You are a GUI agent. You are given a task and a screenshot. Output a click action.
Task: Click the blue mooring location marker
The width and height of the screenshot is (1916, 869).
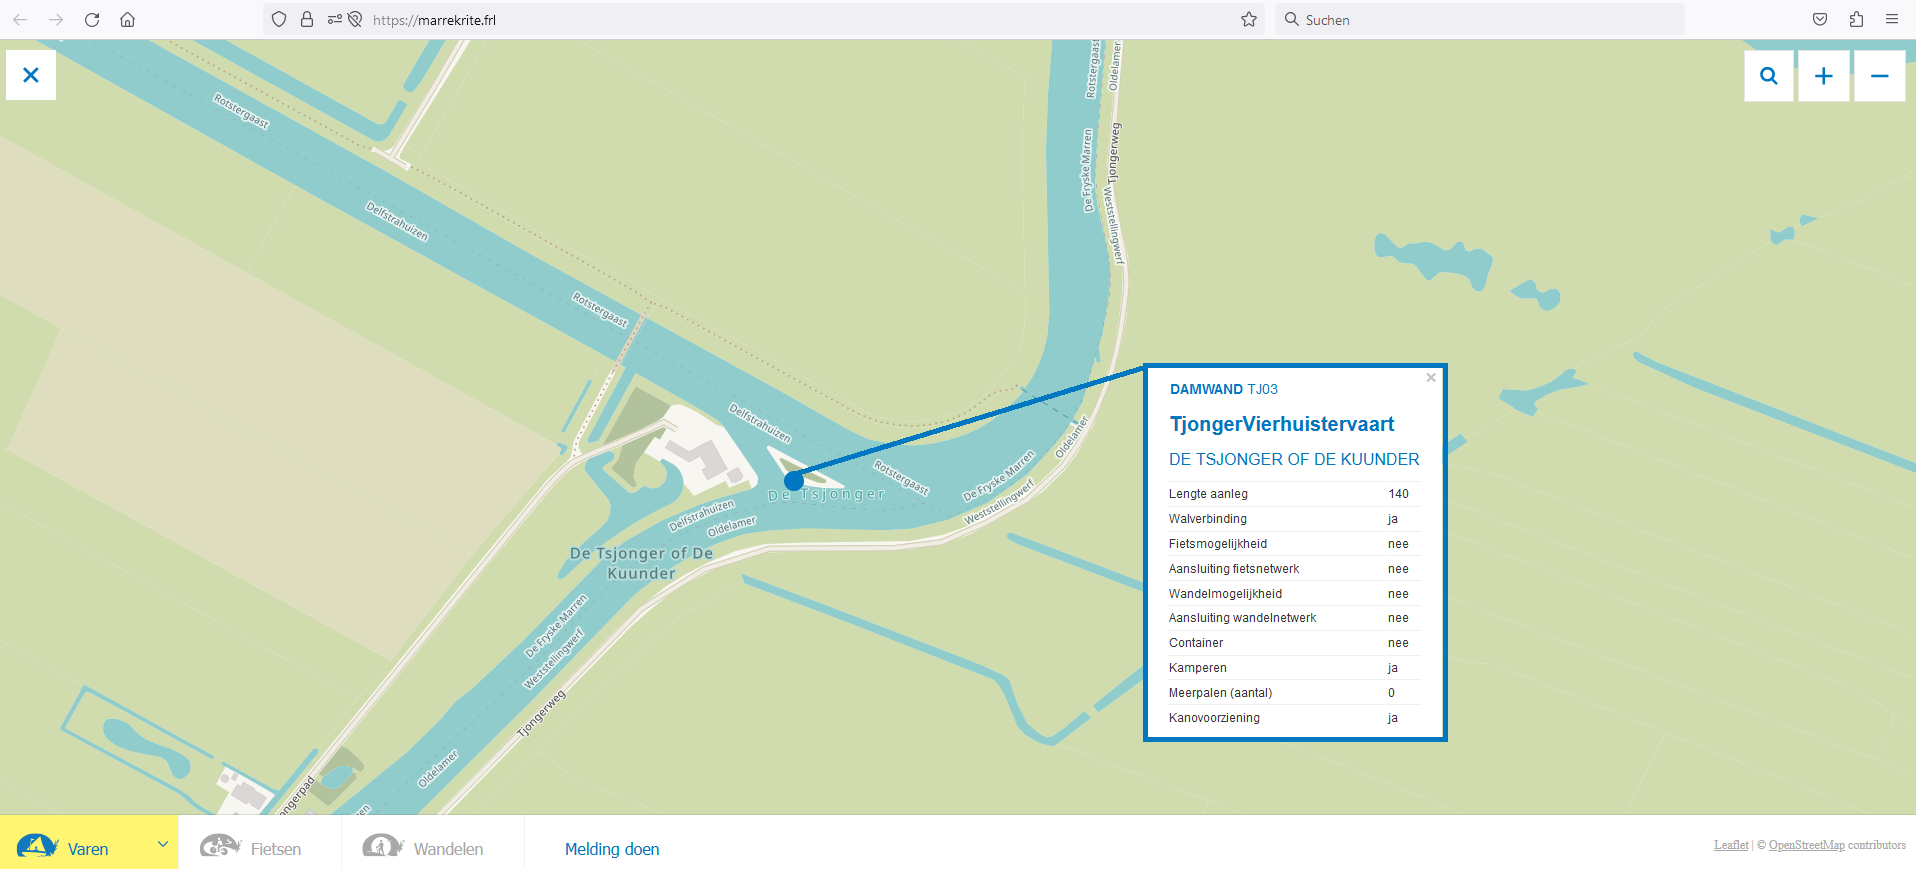794,481
